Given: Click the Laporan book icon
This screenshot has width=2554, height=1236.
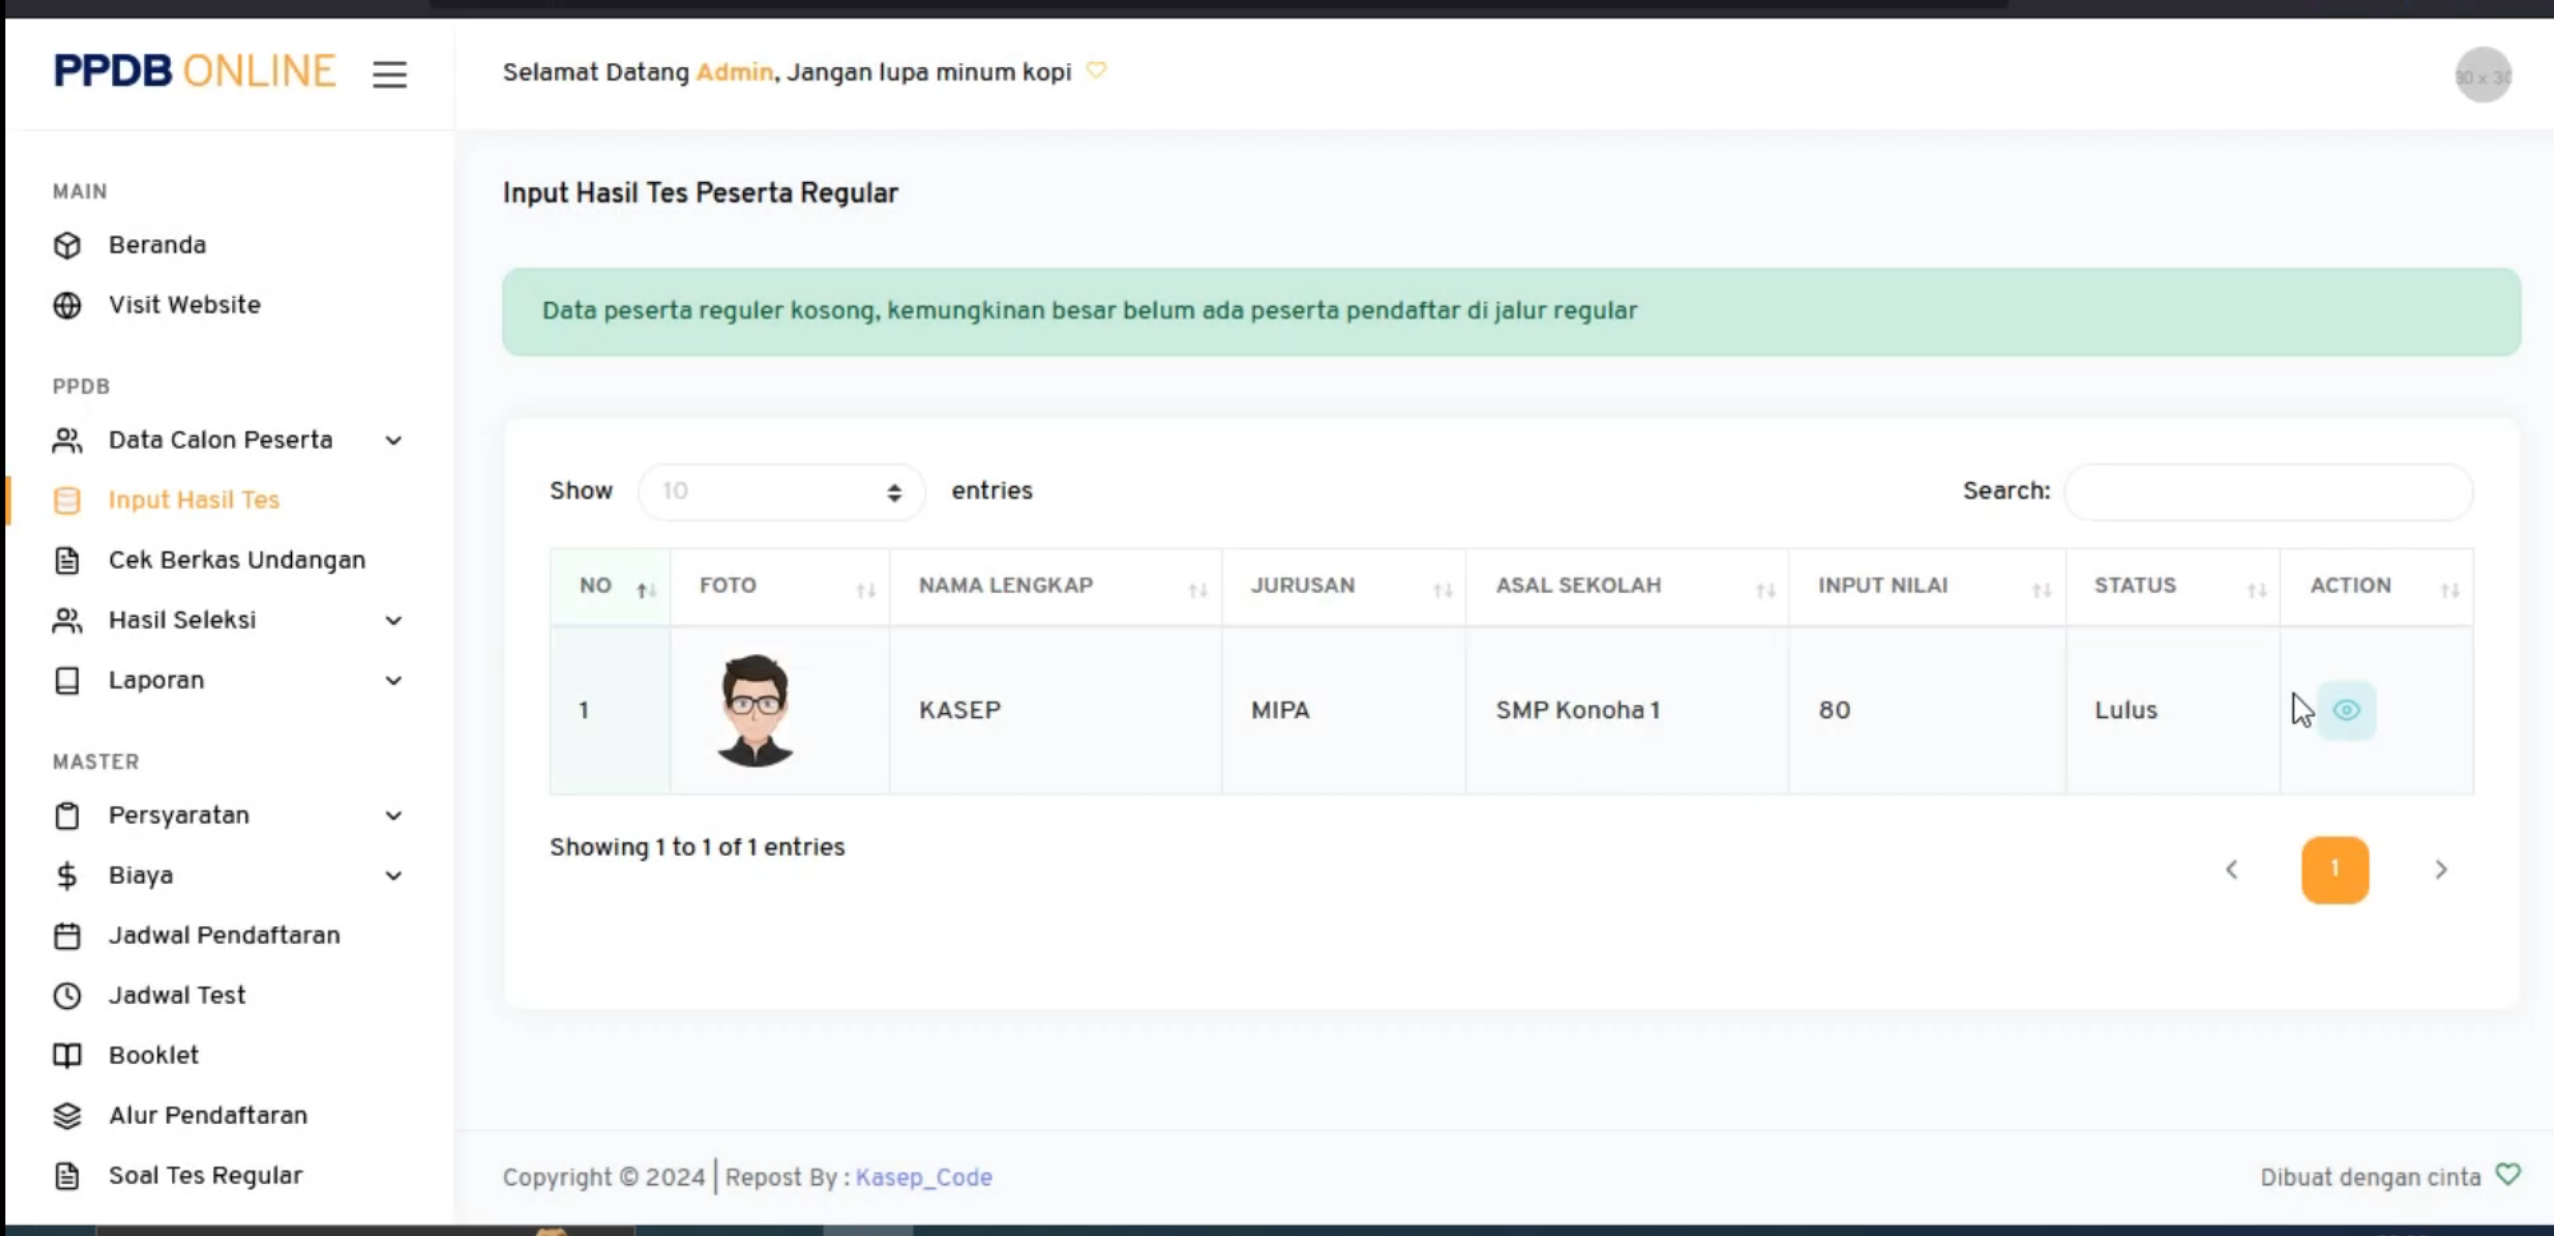Looking at the screenshot, I should click(x=67, y=680).
